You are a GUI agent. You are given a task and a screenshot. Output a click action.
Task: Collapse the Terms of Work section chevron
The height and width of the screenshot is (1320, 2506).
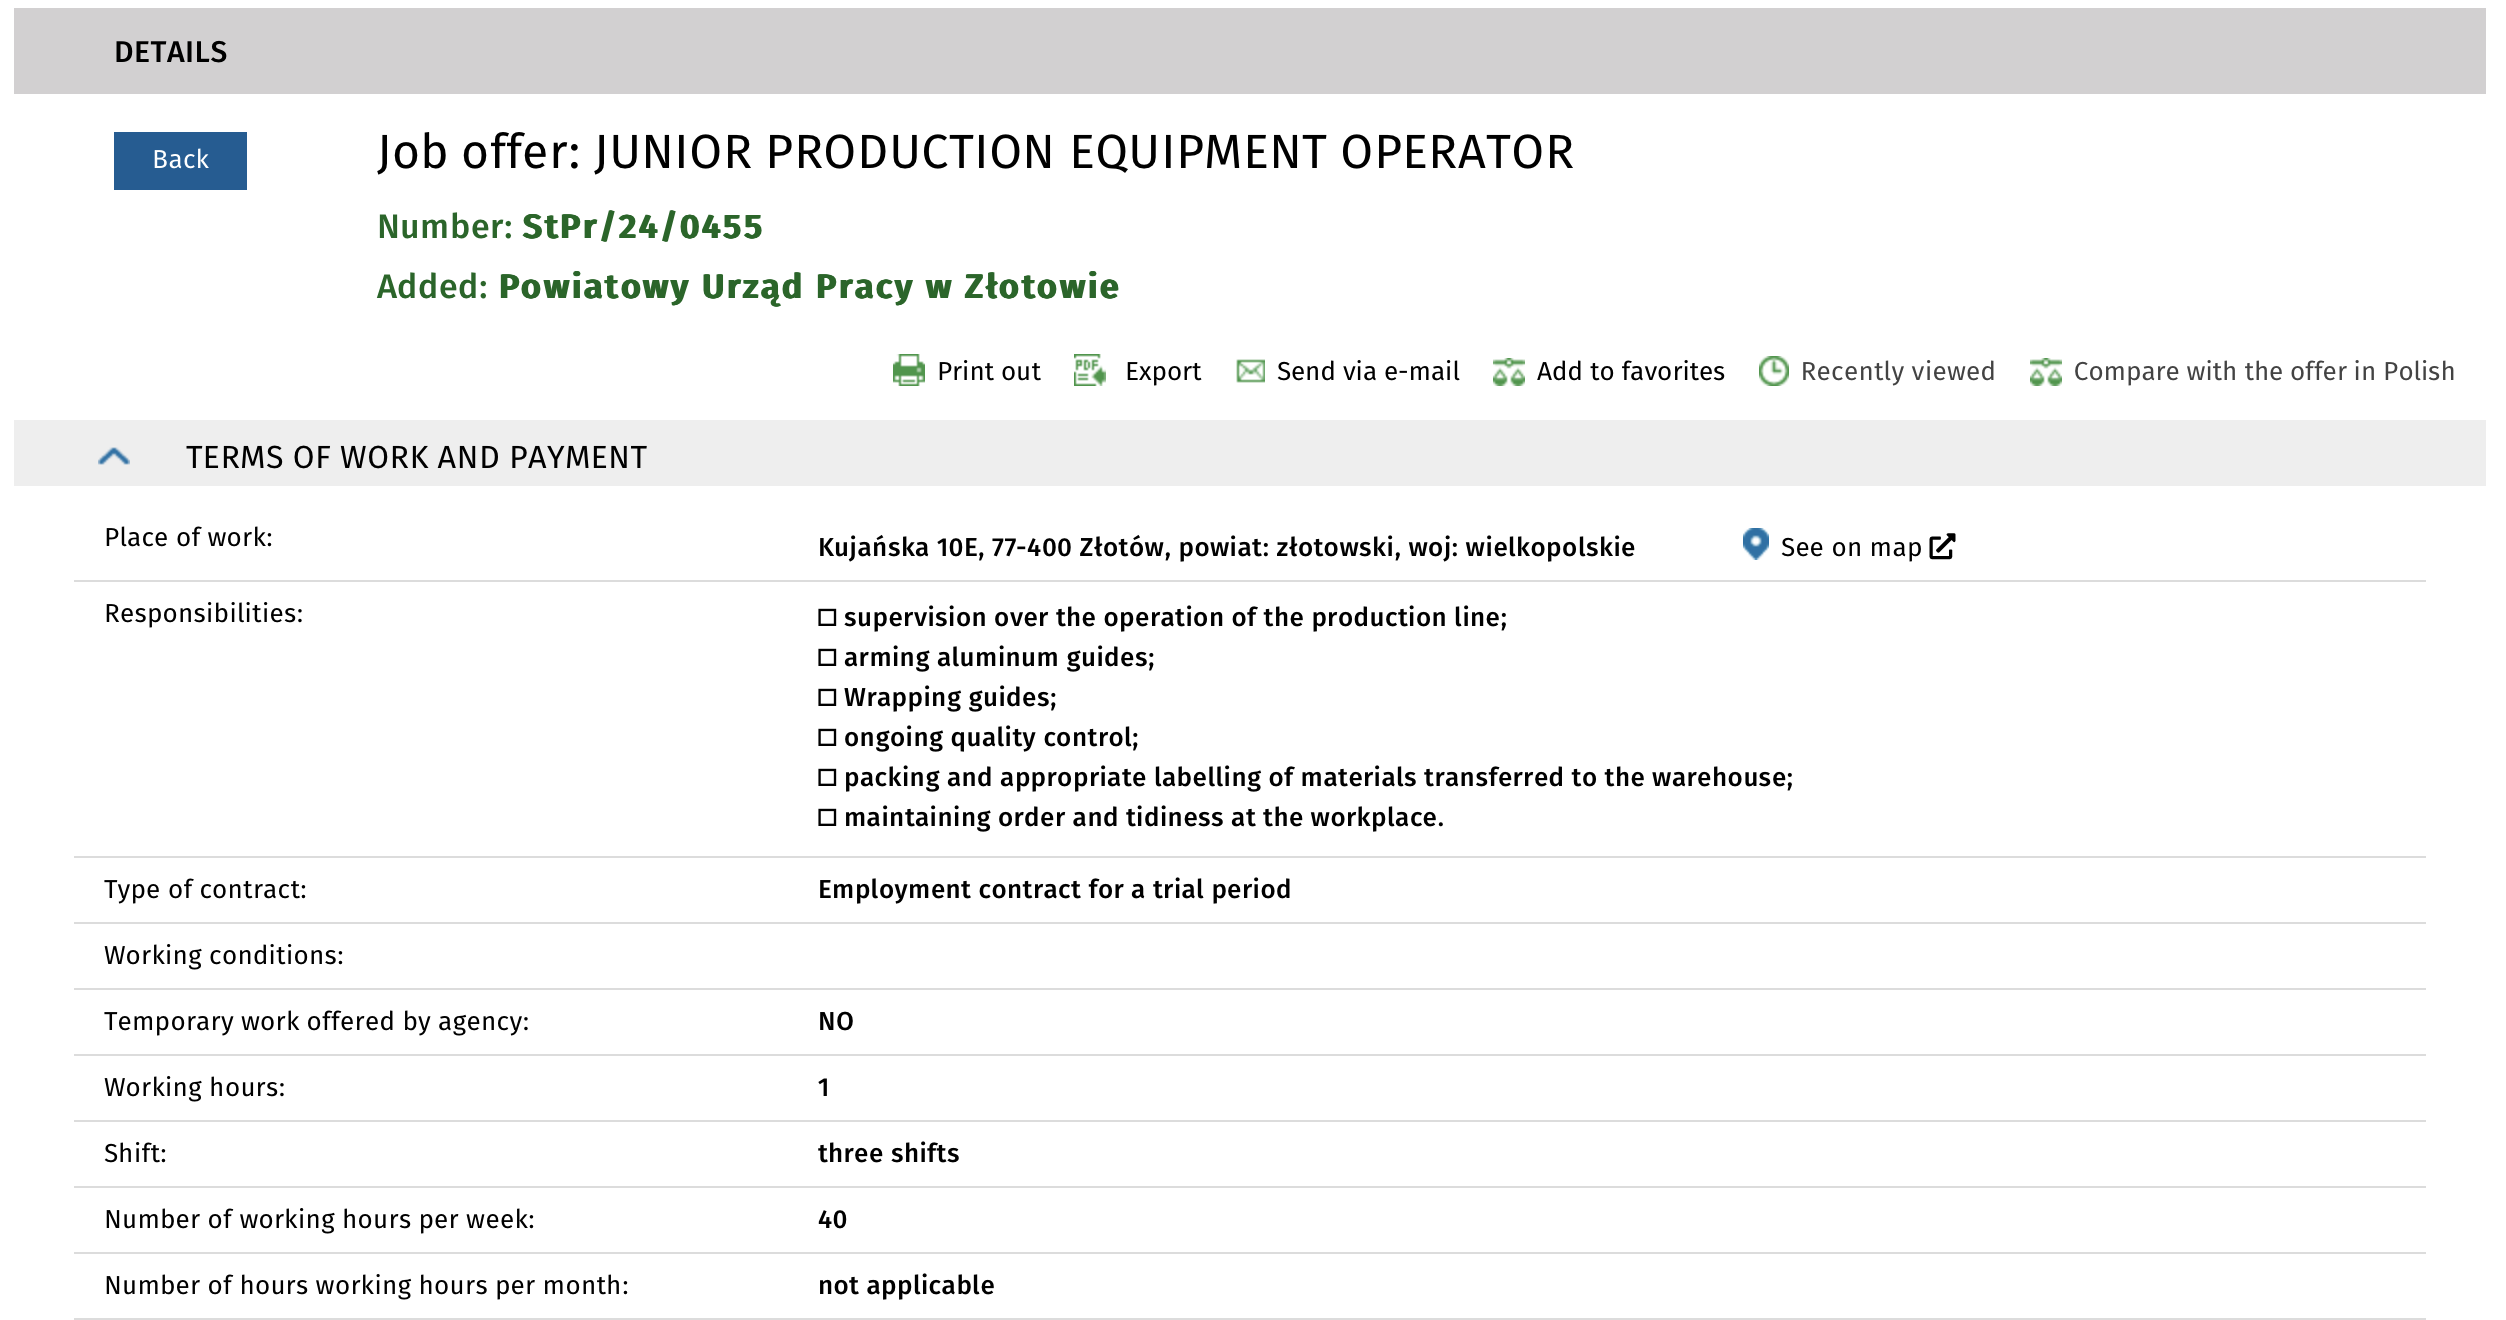click(x=114, y=457)
